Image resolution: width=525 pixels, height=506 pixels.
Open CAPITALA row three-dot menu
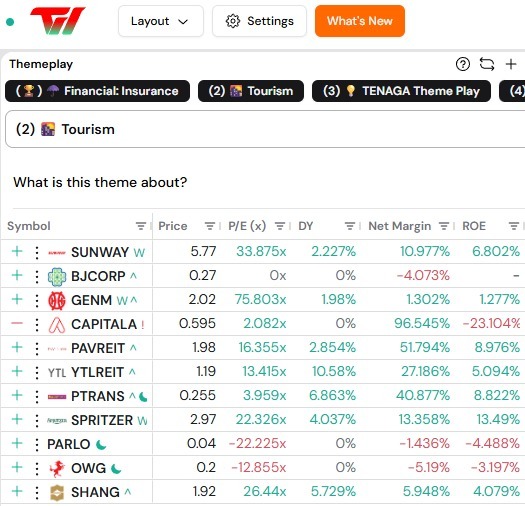(x=37, y=324)
